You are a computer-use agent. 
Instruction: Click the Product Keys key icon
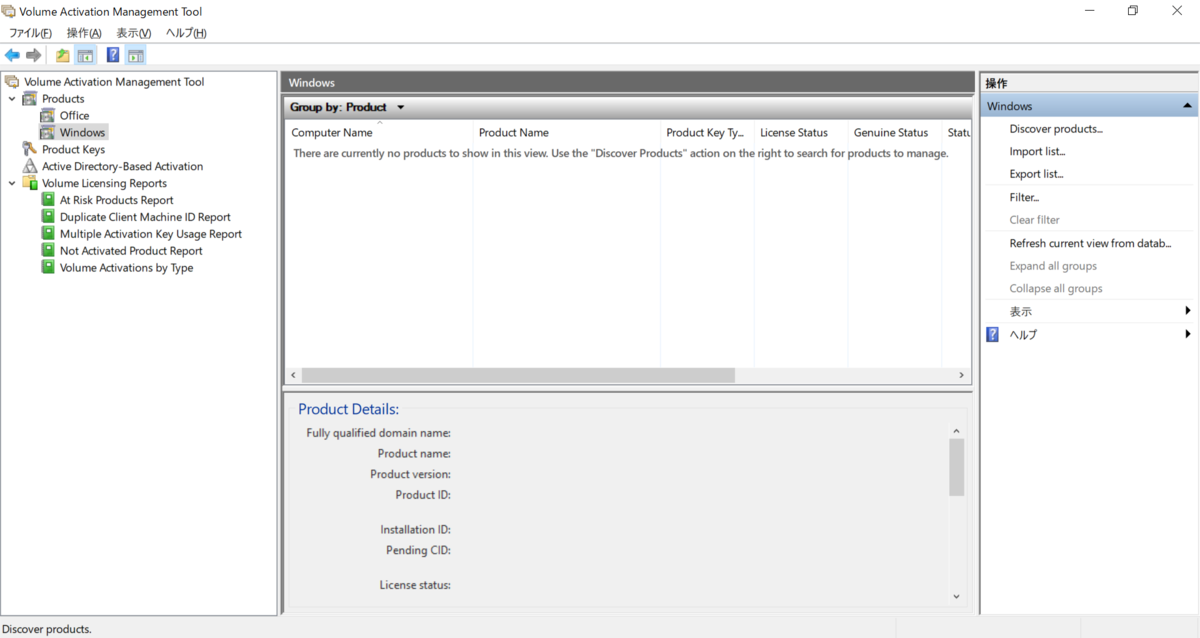pos(30,149)
